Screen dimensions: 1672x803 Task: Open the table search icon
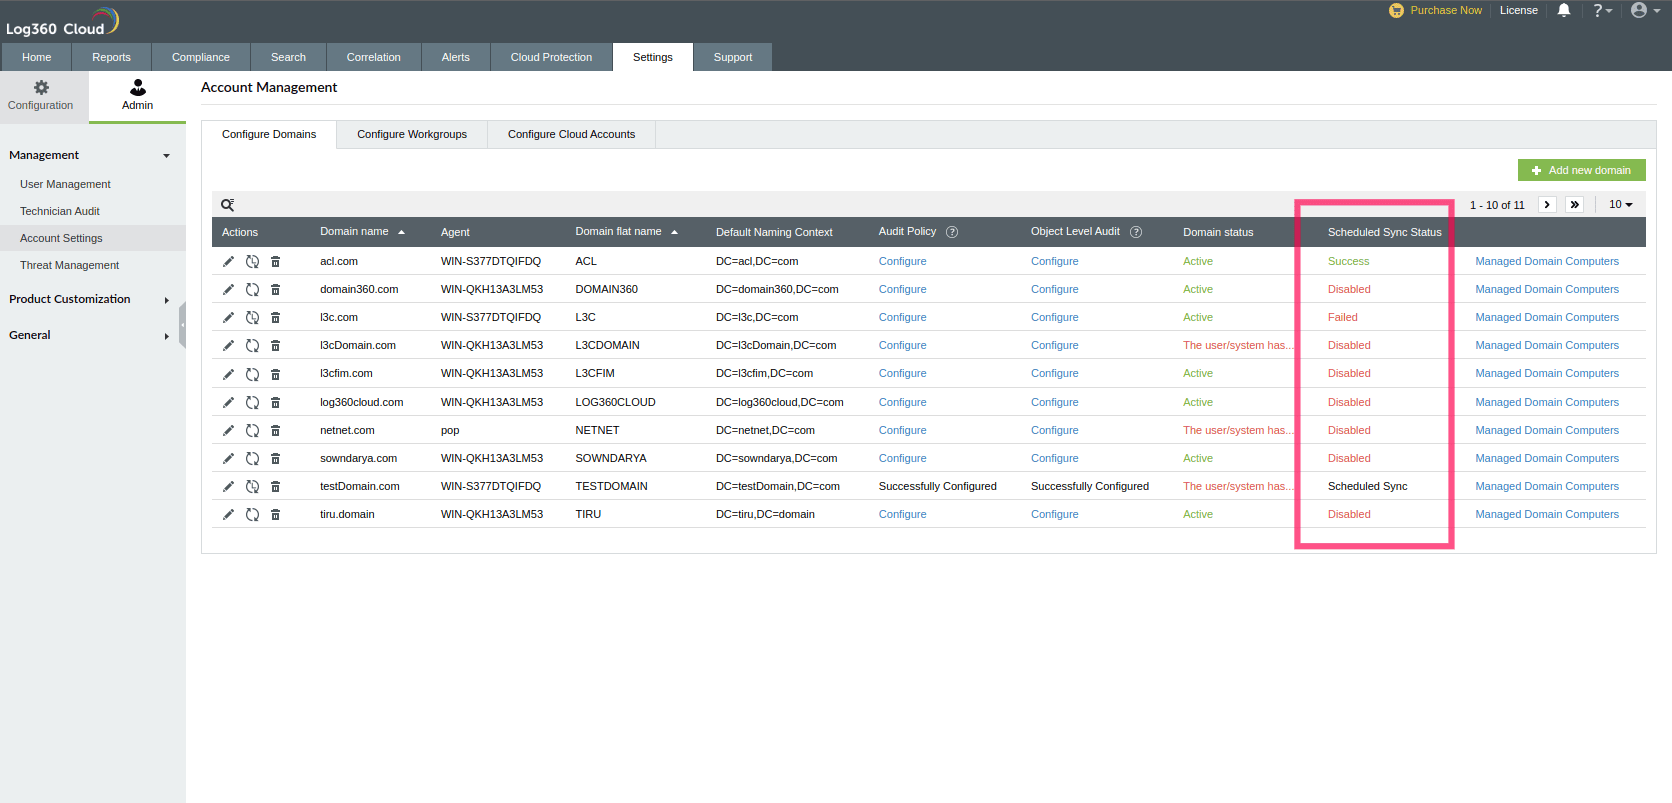(x=228, y=205)
